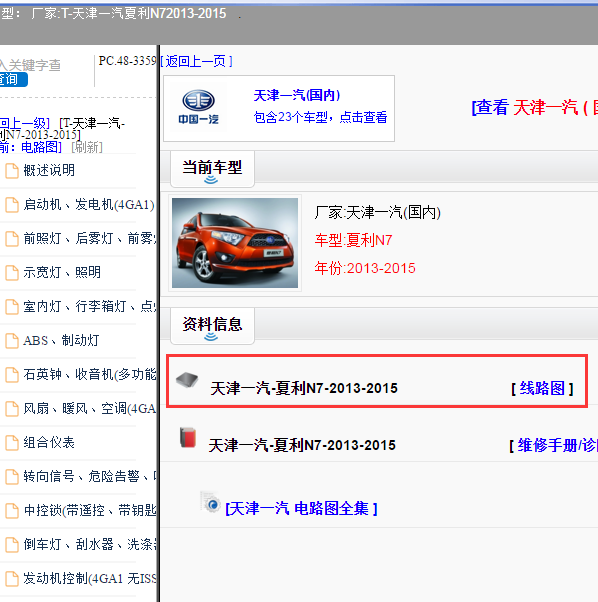Click the 天津一汽(国内) brand link
Image resolution: width=598 pixels, height=602 pixels.
(x=297, y=95)
